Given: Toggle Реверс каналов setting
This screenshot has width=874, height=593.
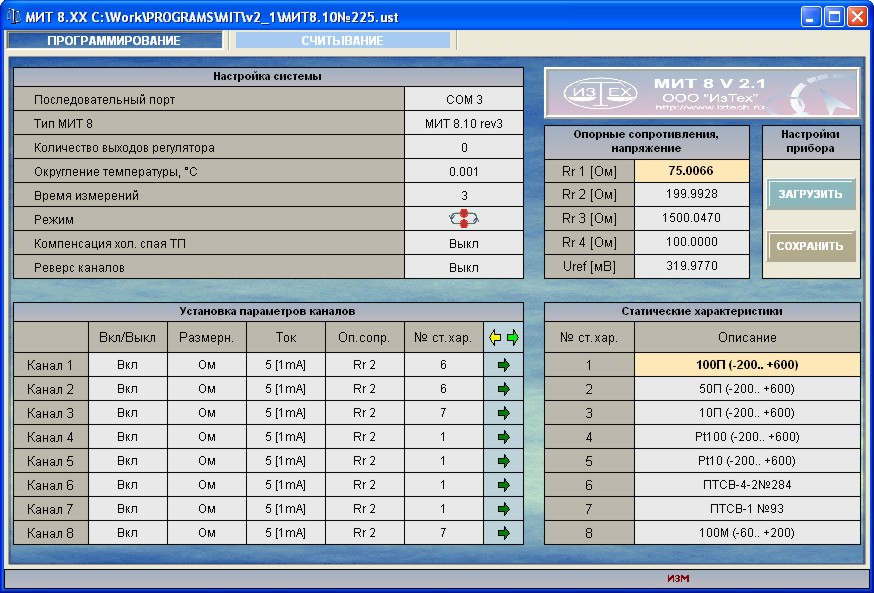Looking at the screenshot, I should (464, 267).
